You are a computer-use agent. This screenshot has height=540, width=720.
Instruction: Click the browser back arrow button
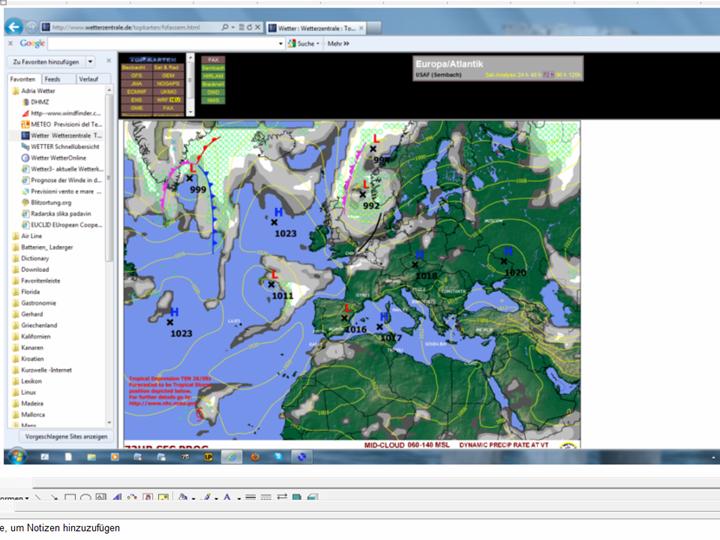click(x=14, y=27)
